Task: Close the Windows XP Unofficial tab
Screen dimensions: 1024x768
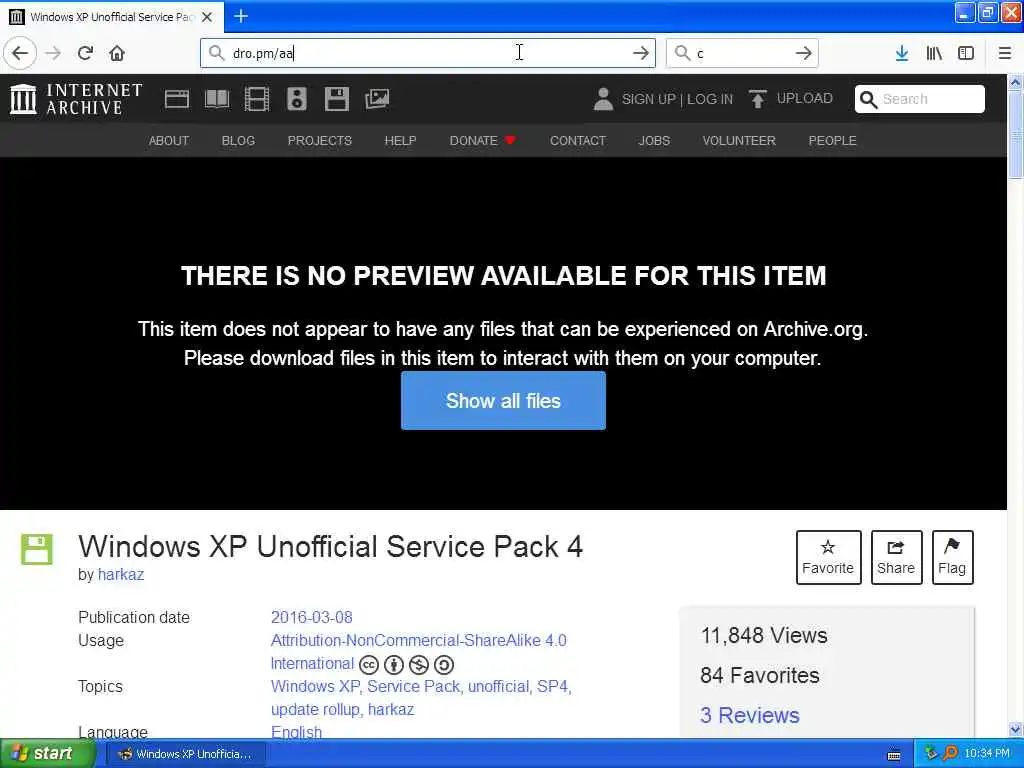Action: [x=207, y=17]
